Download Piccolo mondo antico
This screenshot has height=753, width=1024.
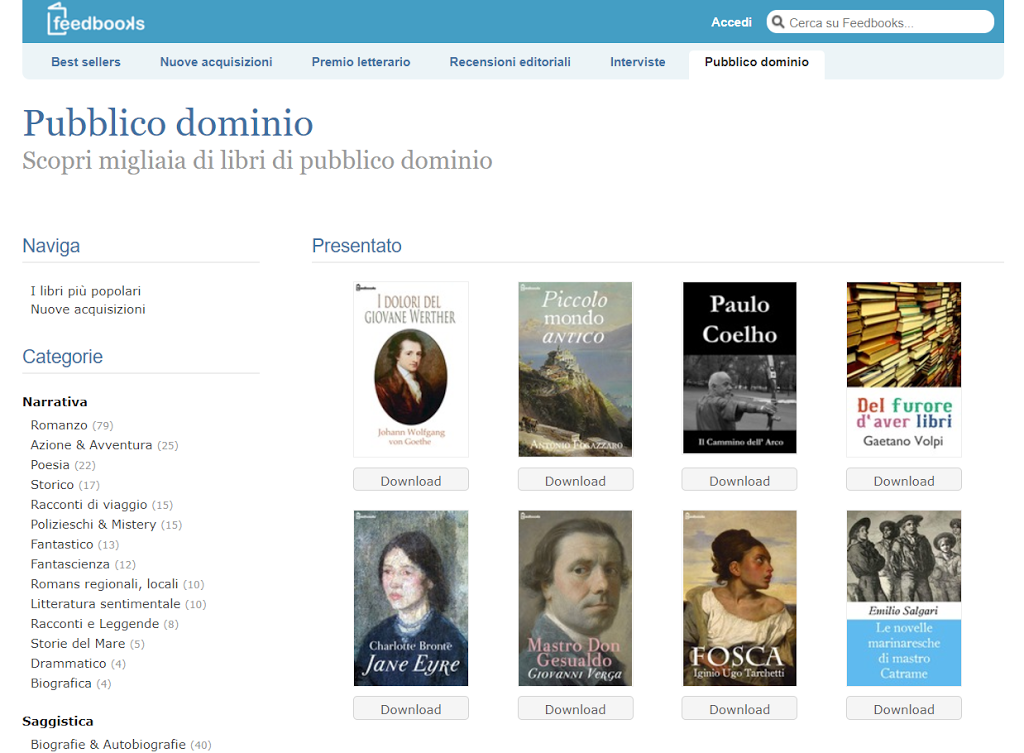click(x=575, y=481)
